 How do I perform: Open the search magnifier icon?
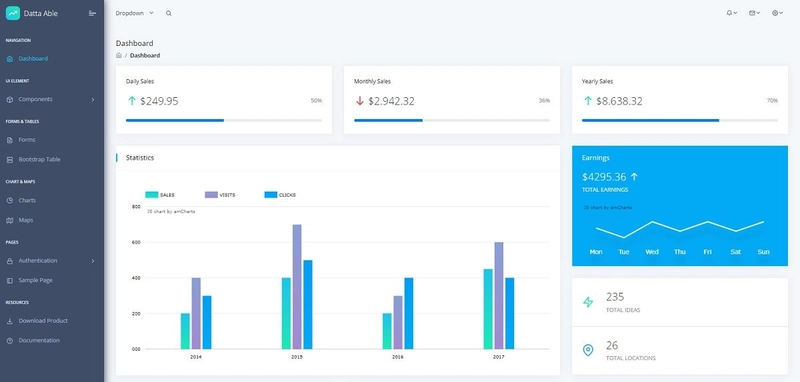[169, 13]
